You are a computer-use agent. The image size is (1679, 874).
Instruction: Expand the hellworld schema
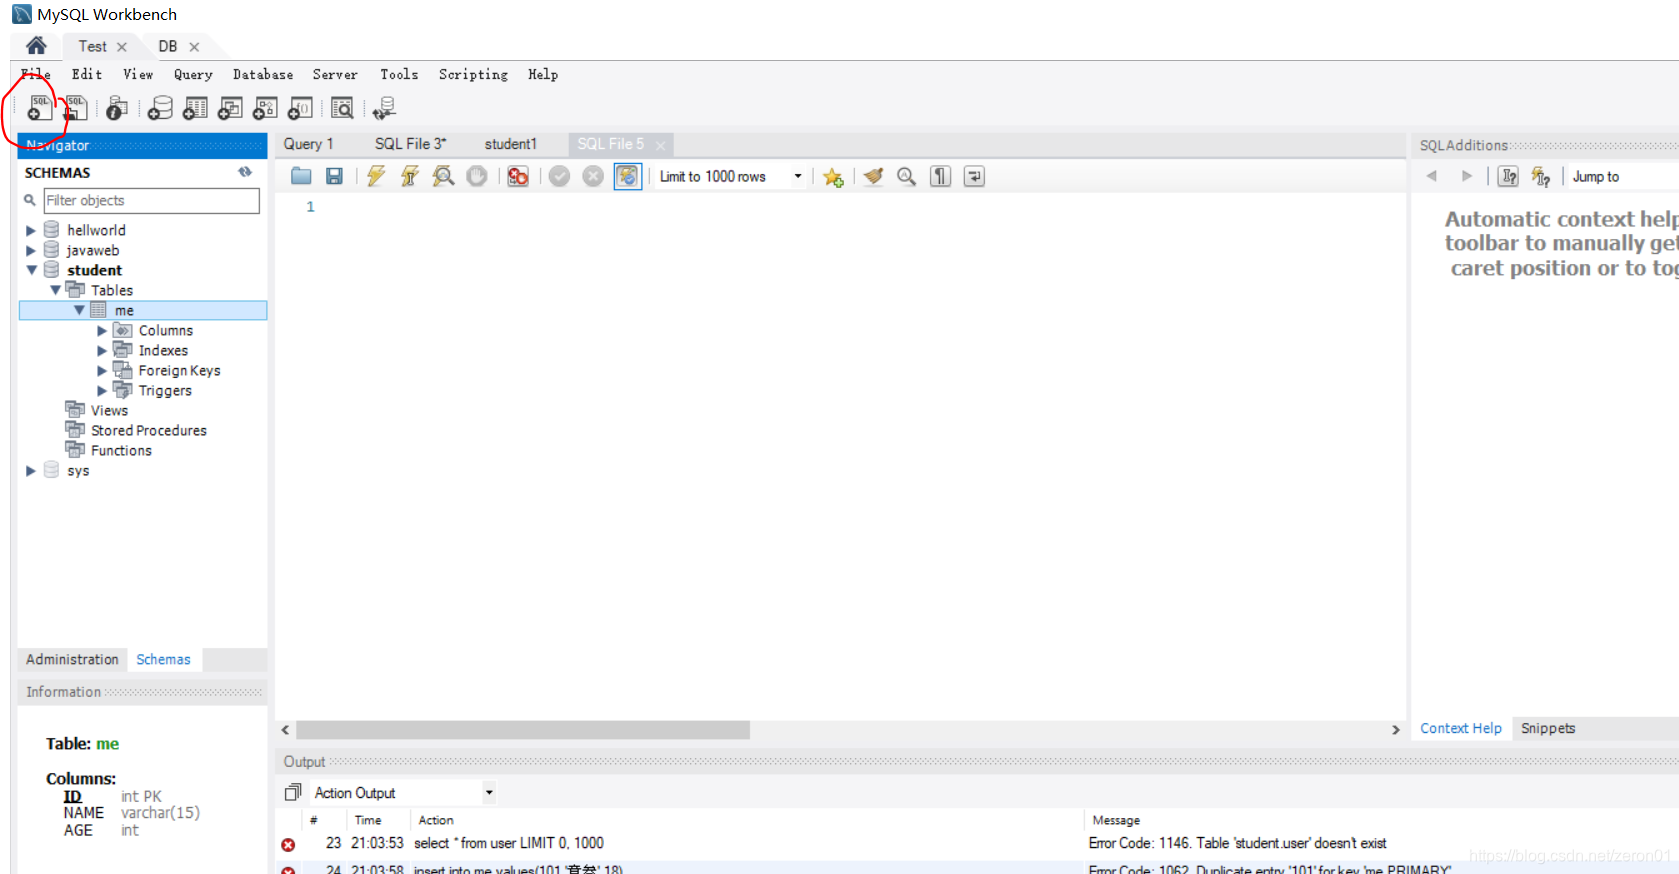point(30,230)
